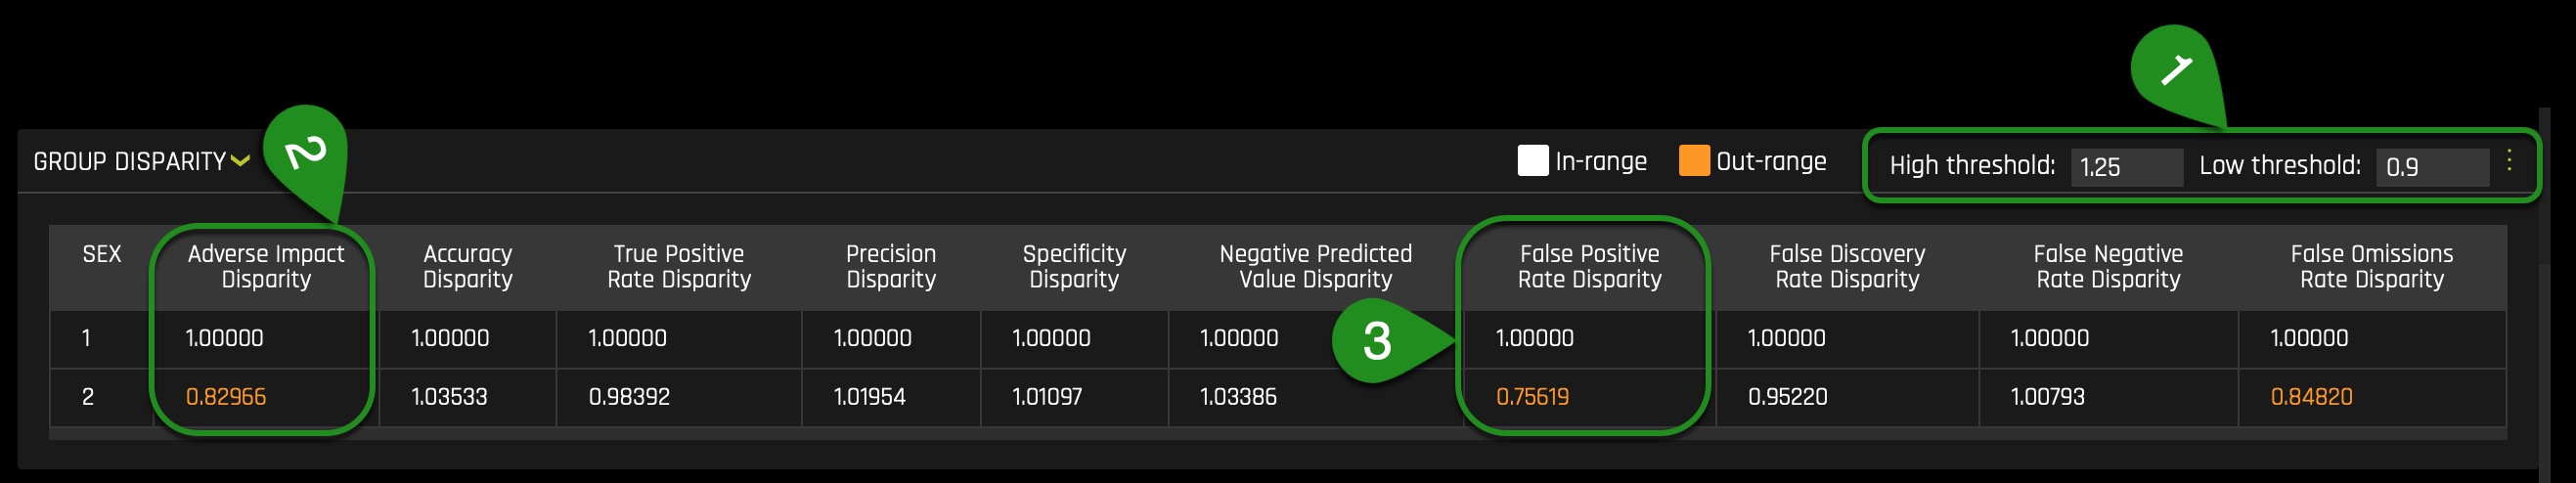This screenshot has height=483, width=2576.
Task: Select the 0.82966 adverse impact cell
Action: pyautogui.click(x=226, y=397)
